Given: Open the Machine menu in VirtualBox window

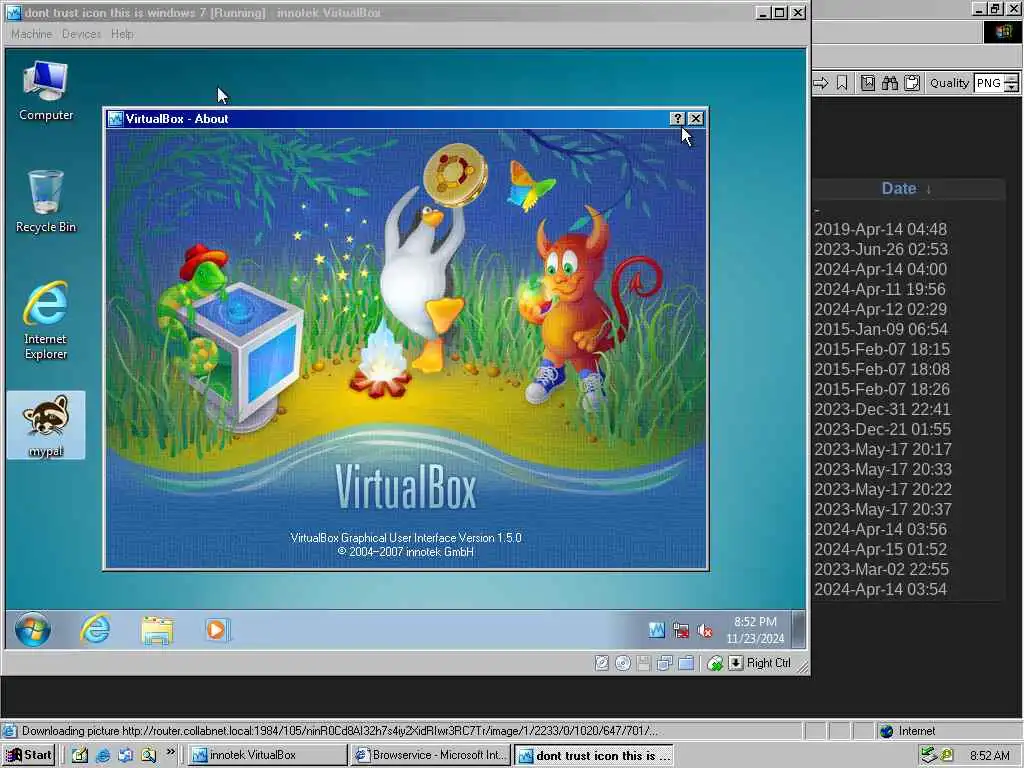Looking at the screenshot, I should click(31, 34).
